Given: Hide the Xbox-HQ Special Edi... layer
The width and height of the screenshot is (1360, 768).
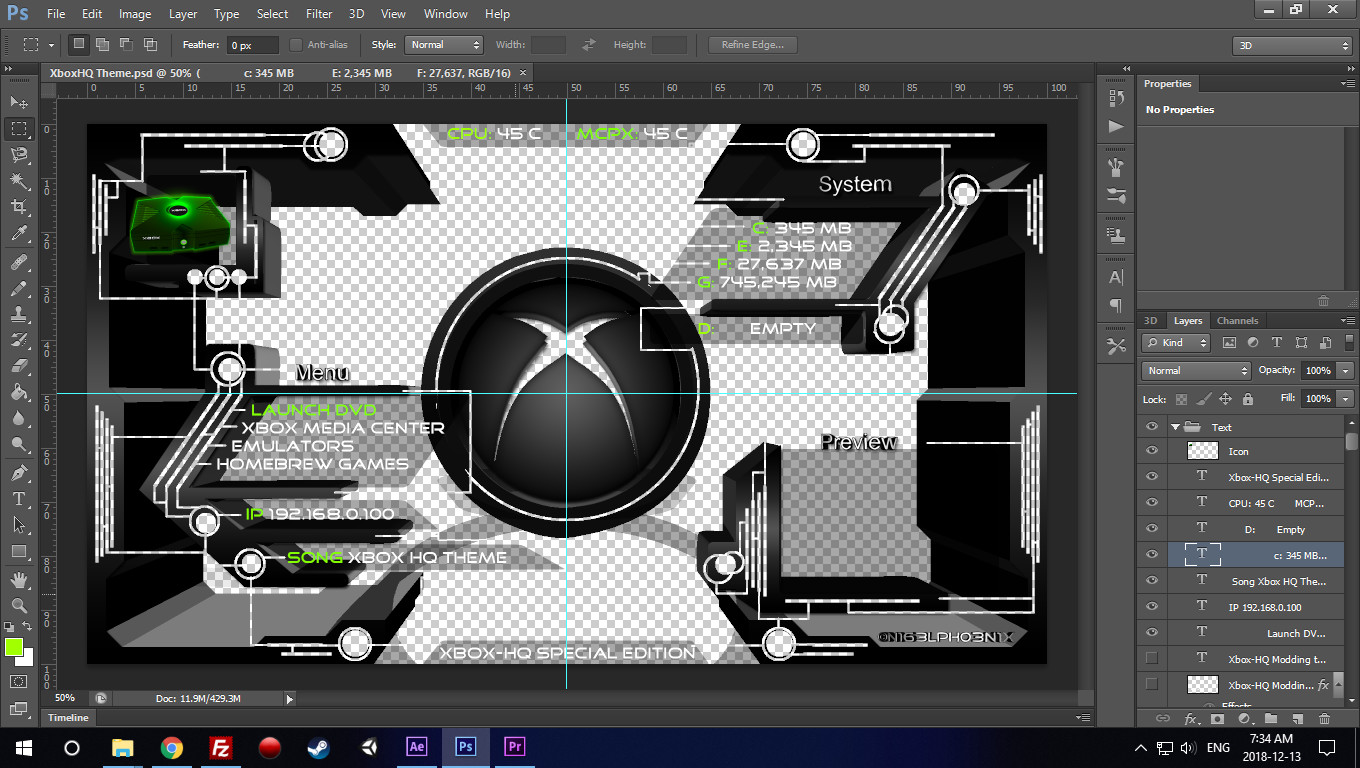Looking at the screenshot, I should 1152,477.
